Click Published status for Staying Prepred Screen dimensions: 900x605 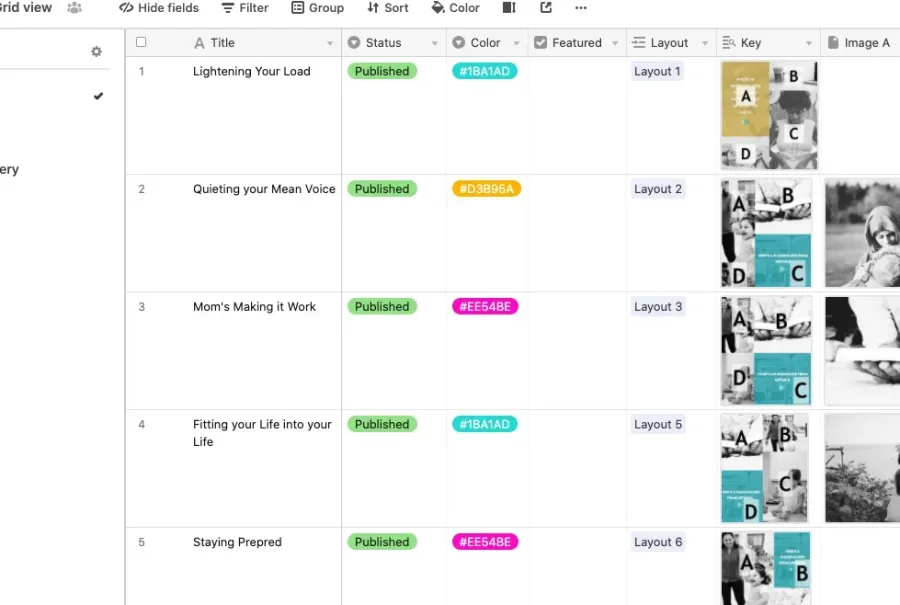click(x=382, y=542)
